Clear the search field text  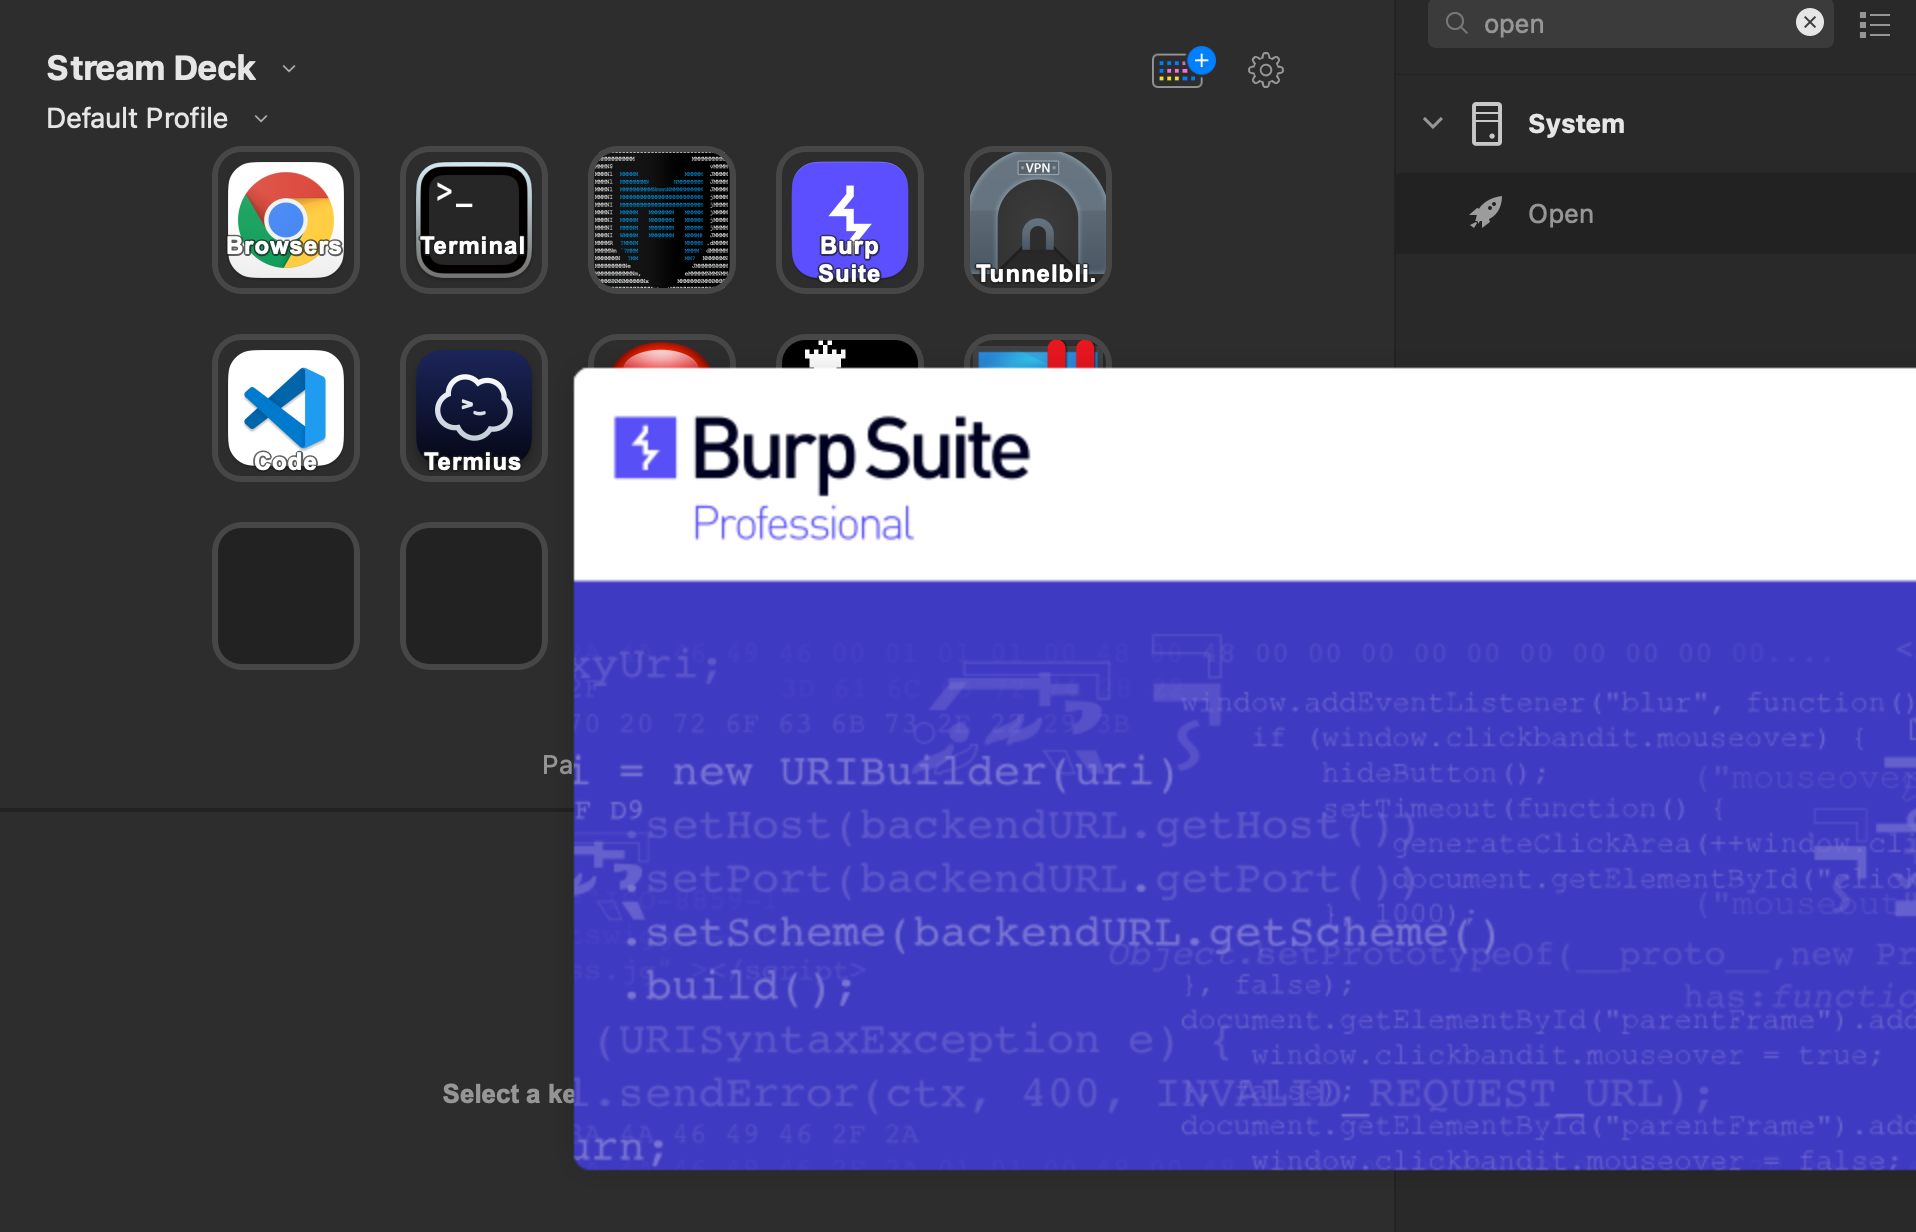click(x=1809, y=23)
